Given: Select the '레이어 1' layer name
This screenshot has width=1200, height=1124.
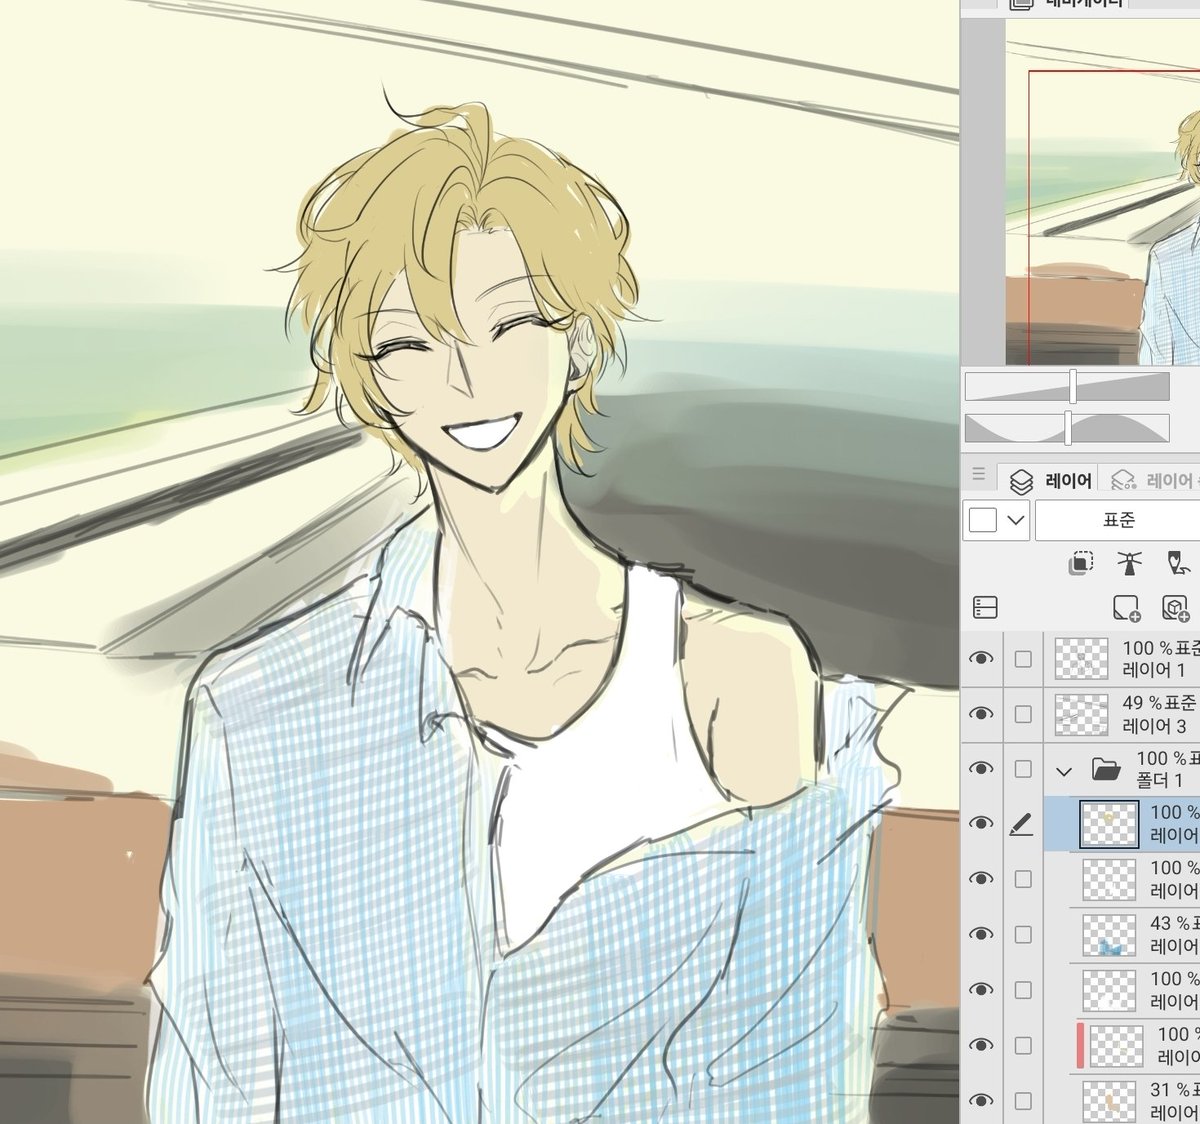Looking at the screenshot, I should click(x=1154, y=670).
